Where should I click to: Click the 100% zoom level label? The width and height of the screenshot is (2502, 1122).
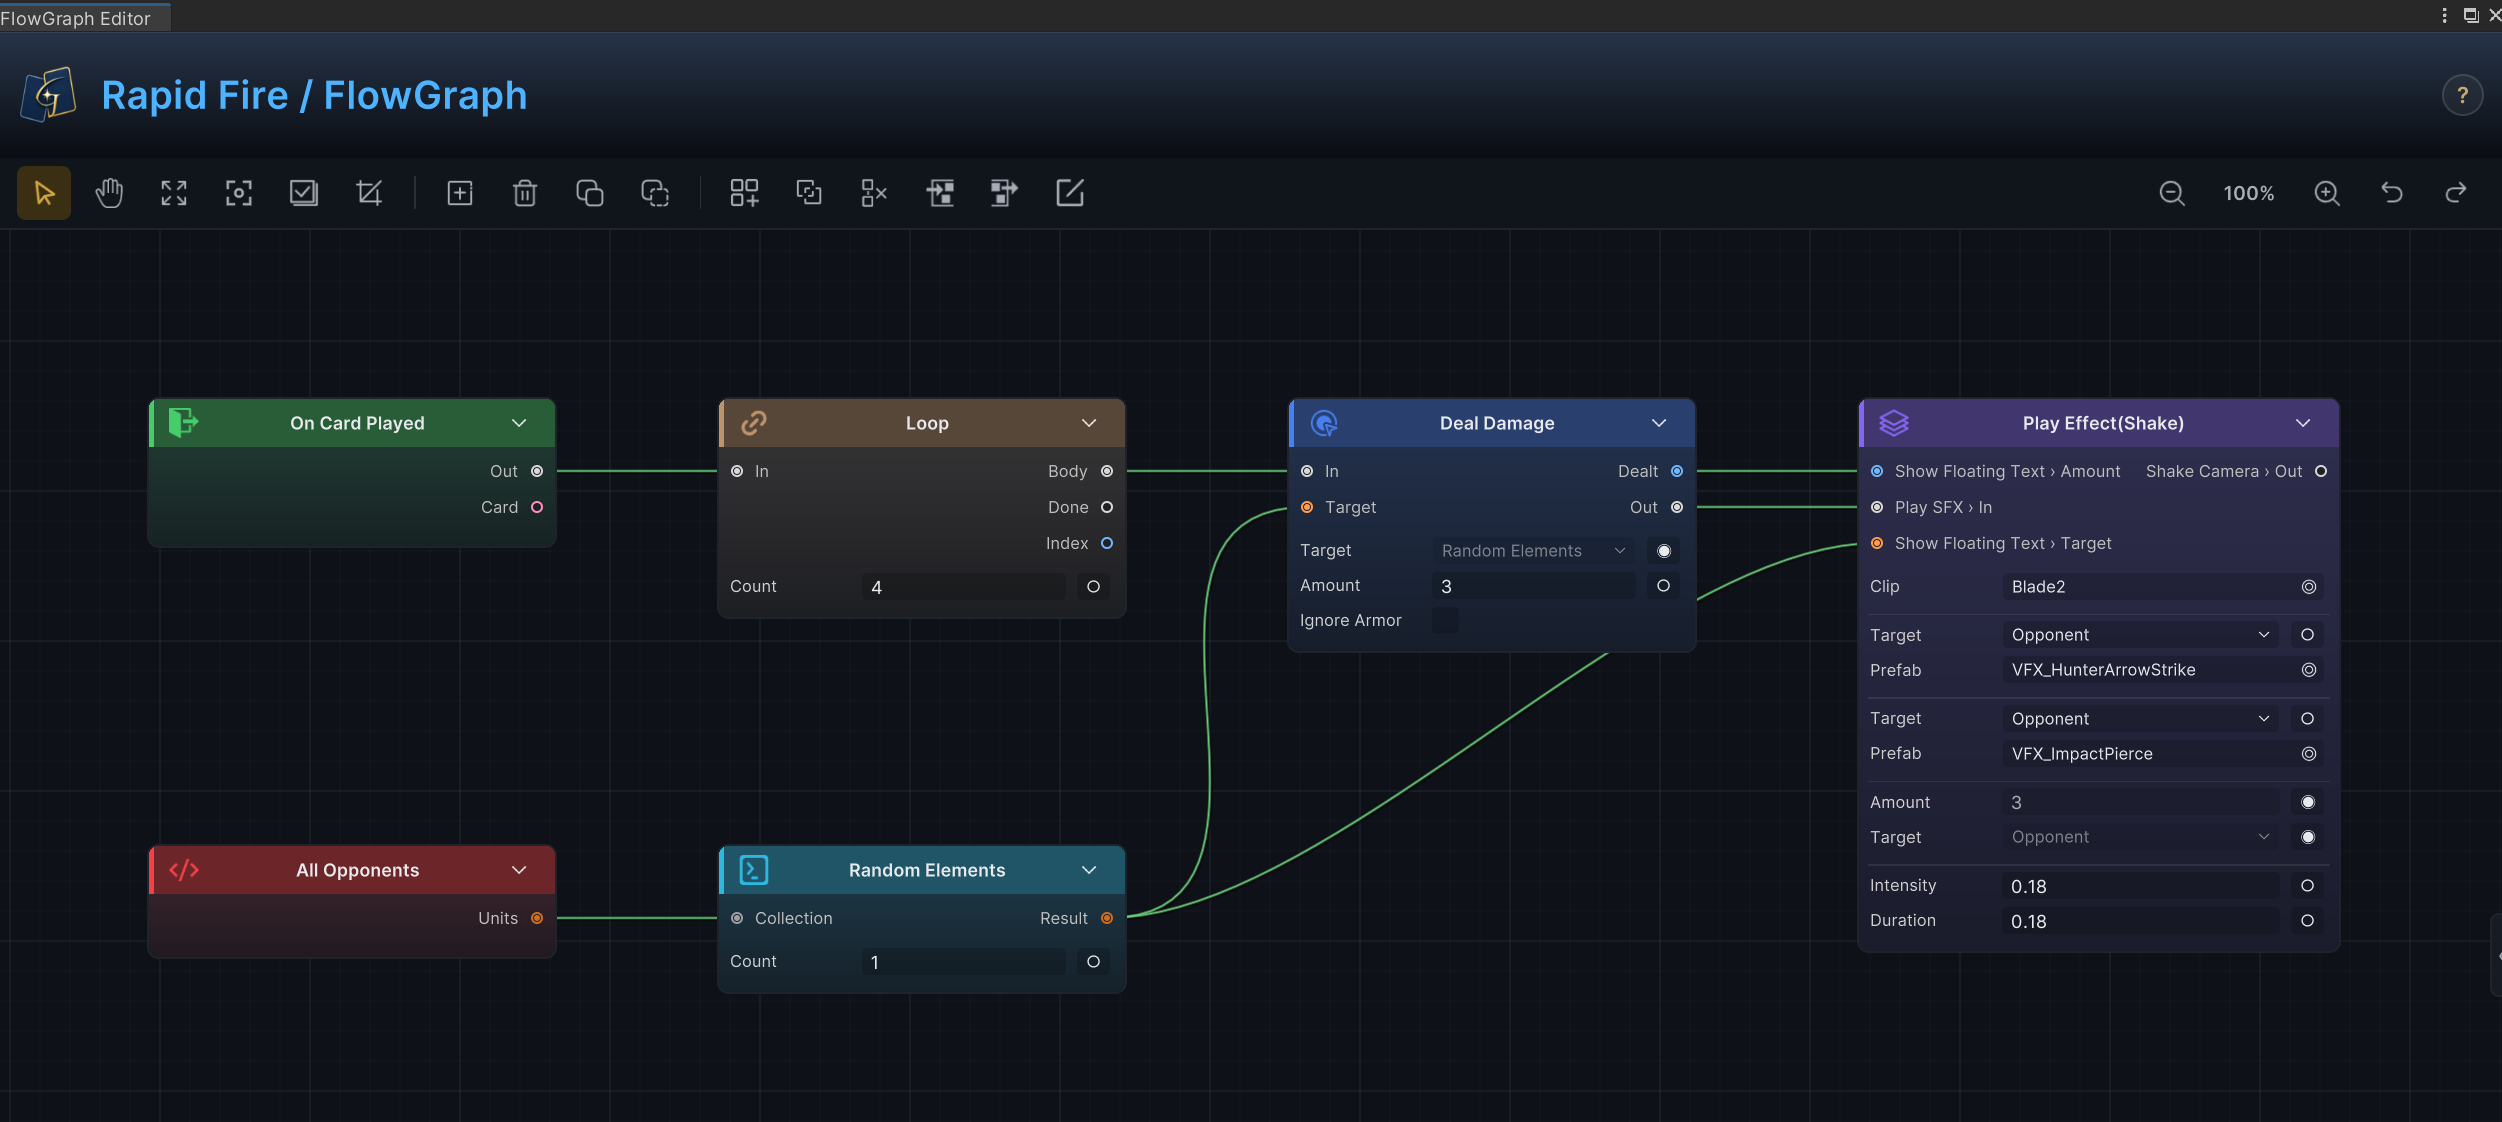point(2249,193)
